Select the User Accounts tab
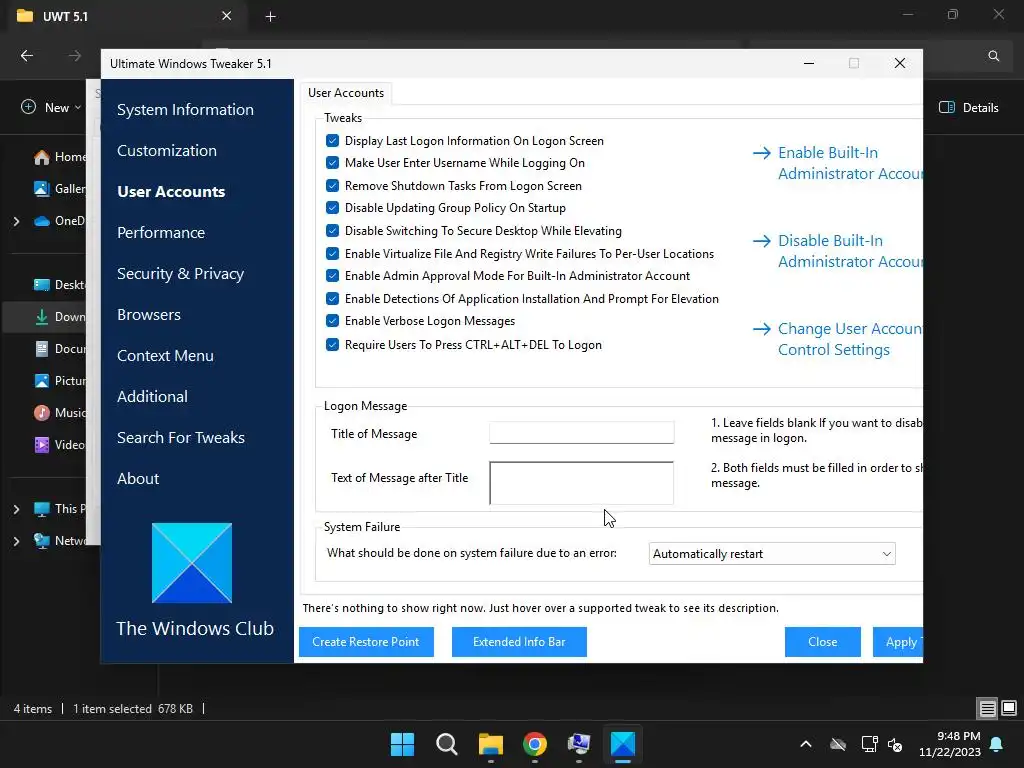The height and width of the screenshot is (768, 1024). [346, 93]
